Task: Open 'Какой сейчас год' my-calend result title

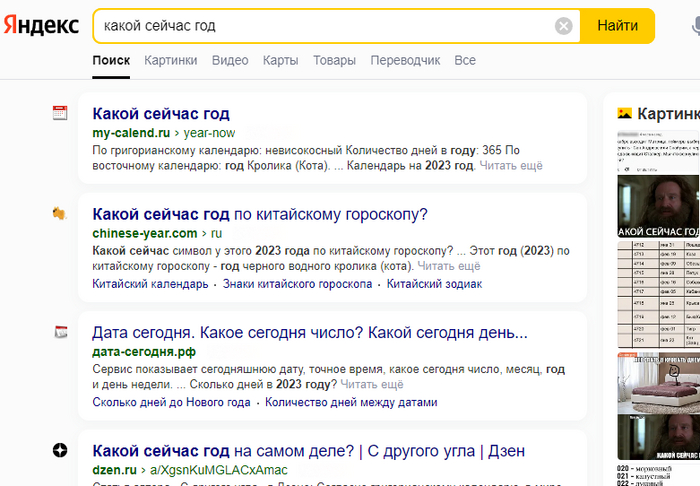Action: coord(161,114)
